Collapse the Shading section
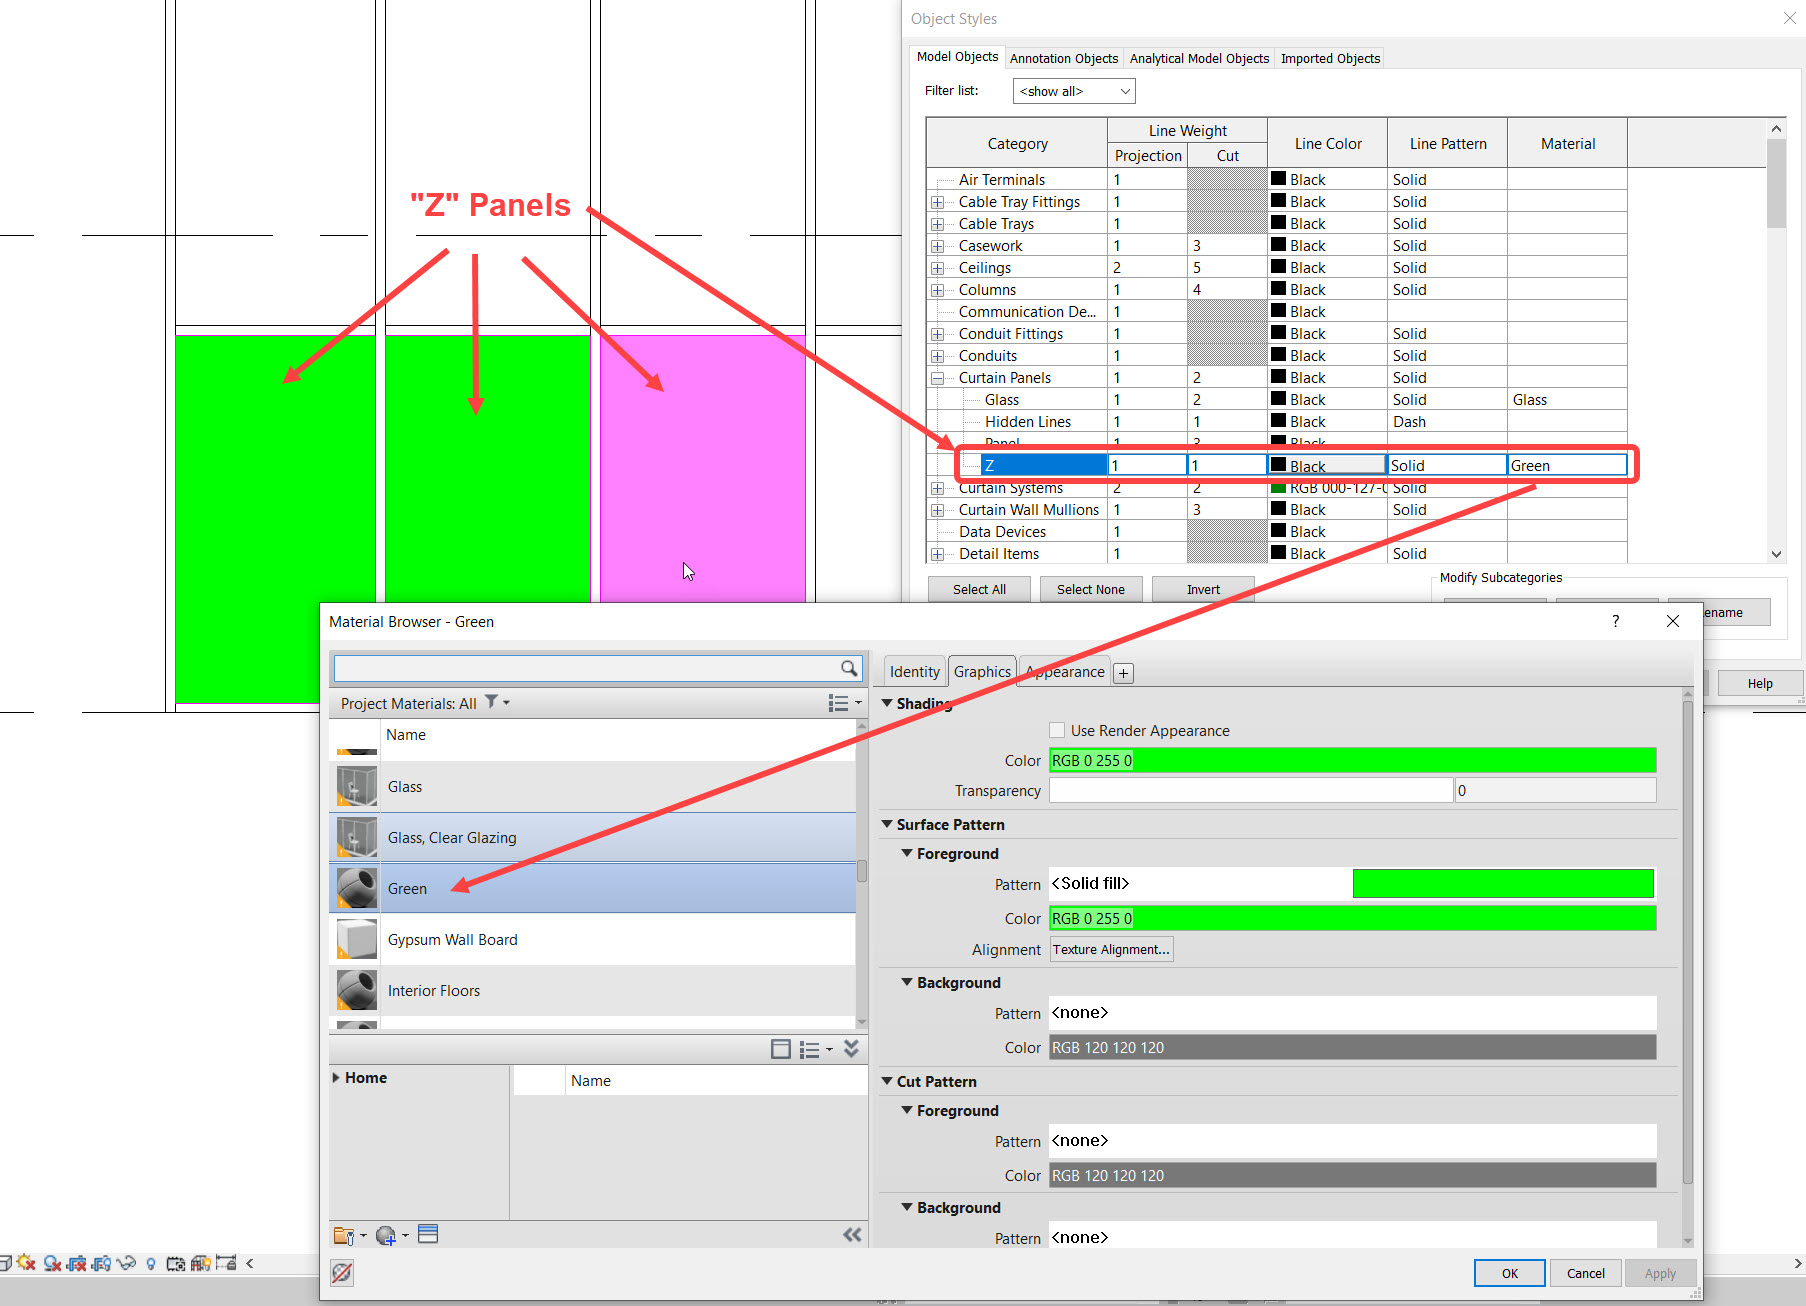This screenshot has width=1806, height=1306. coord(888,703)
